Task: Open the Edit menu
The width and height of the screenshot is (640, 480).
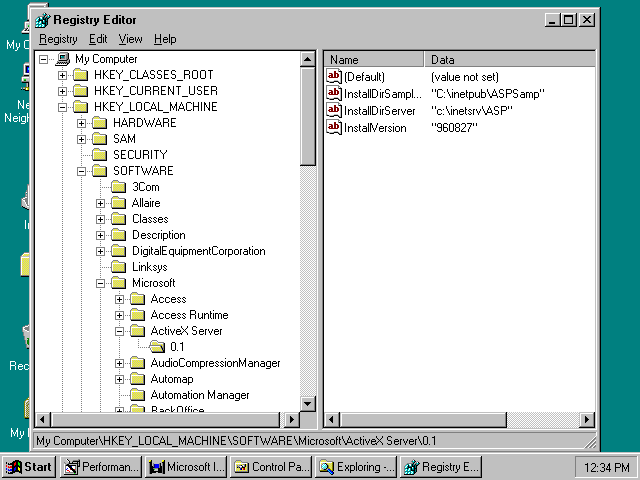Action: coord(98,39)
